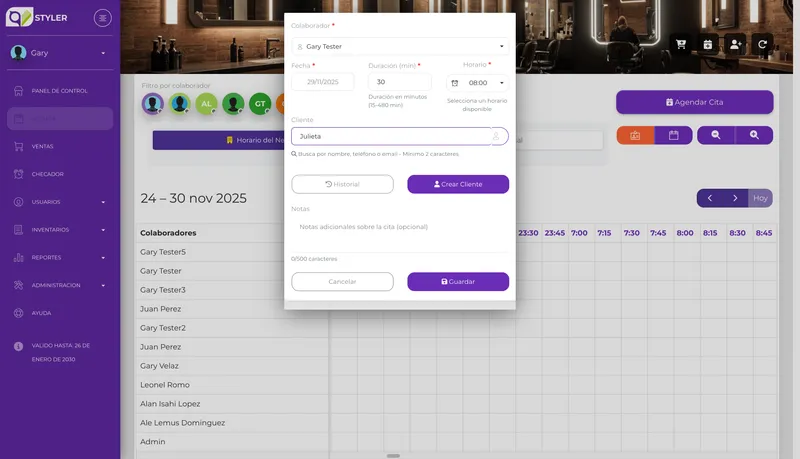This screenshot has height=459, width=800.
Task: Click the zoom out magnifier icon
Action: click(716, 135)
